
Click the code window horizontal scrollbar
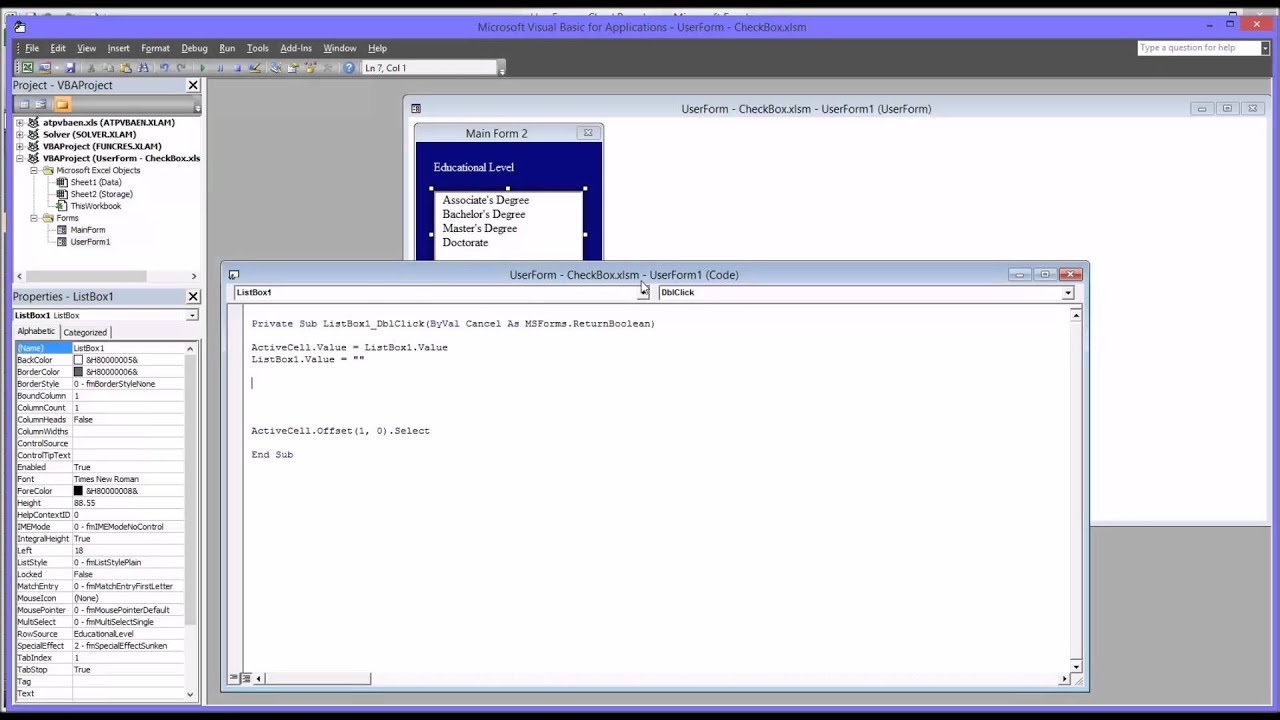pos(660,679)
